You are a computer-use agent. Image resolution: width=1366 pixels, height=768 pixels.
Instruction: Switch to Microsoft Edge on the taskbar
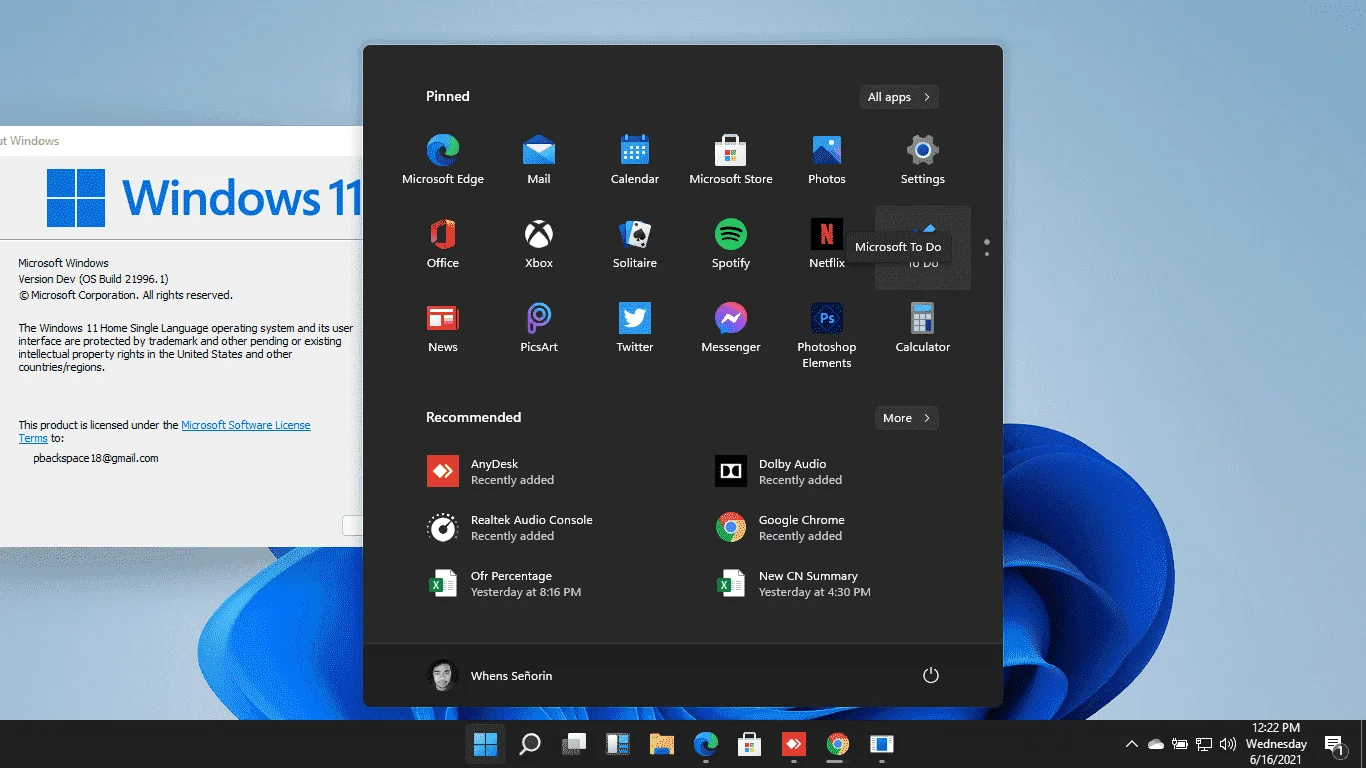tap(706, 744)
